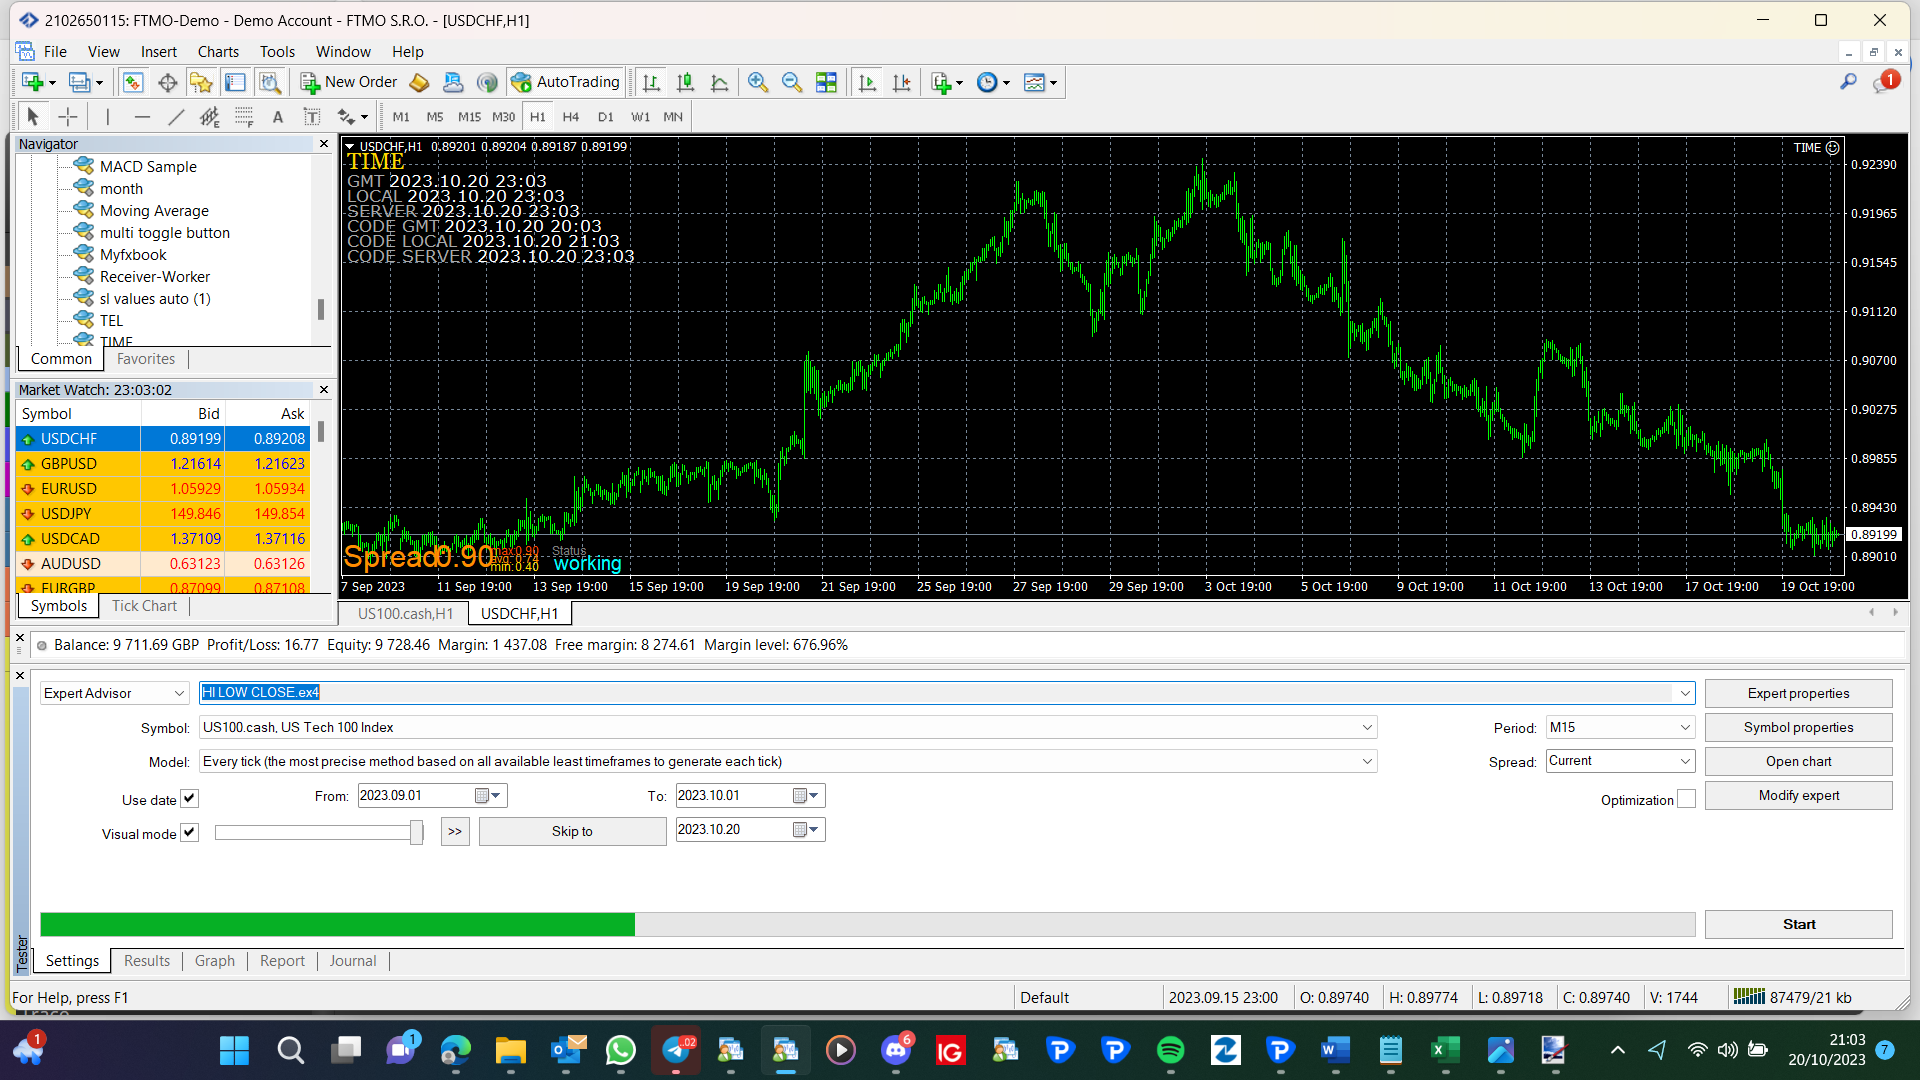Screen dimensions: 1920x1080
Task: Click the visual mode speed slider handle
Action: pyautogui.click(x=416, y=832)
